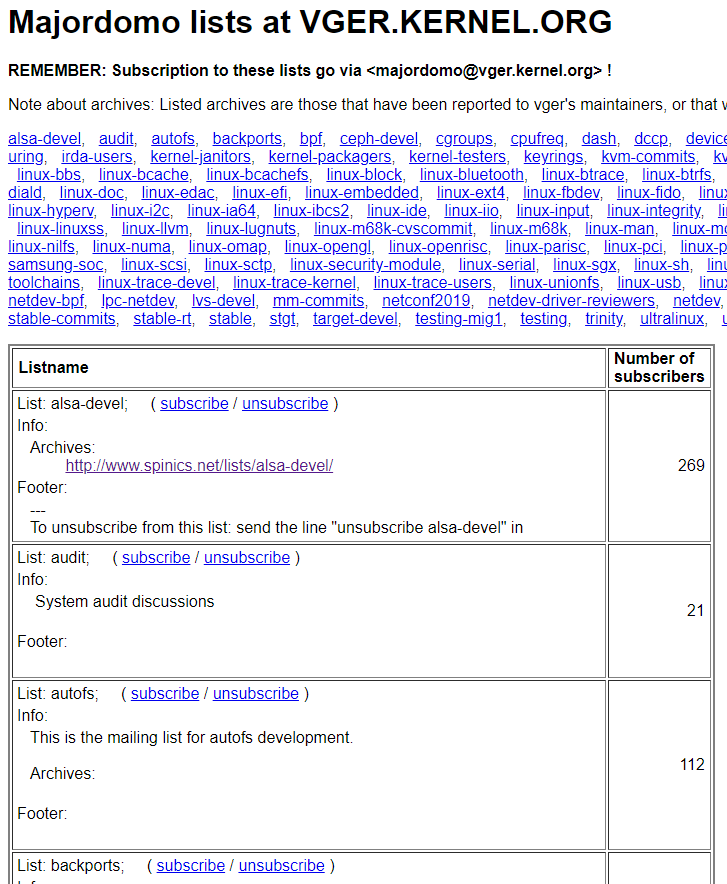The width and height of the screenshot is (727, 884).
Task: Jump to the audit list anchor
Action: [116, 139]
